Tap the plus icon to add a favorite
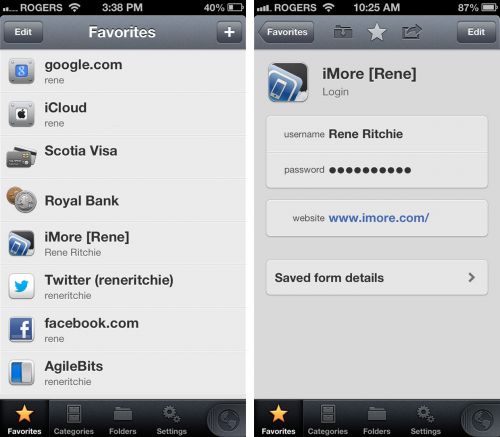 pyautogui.click(x=229, y=32)
